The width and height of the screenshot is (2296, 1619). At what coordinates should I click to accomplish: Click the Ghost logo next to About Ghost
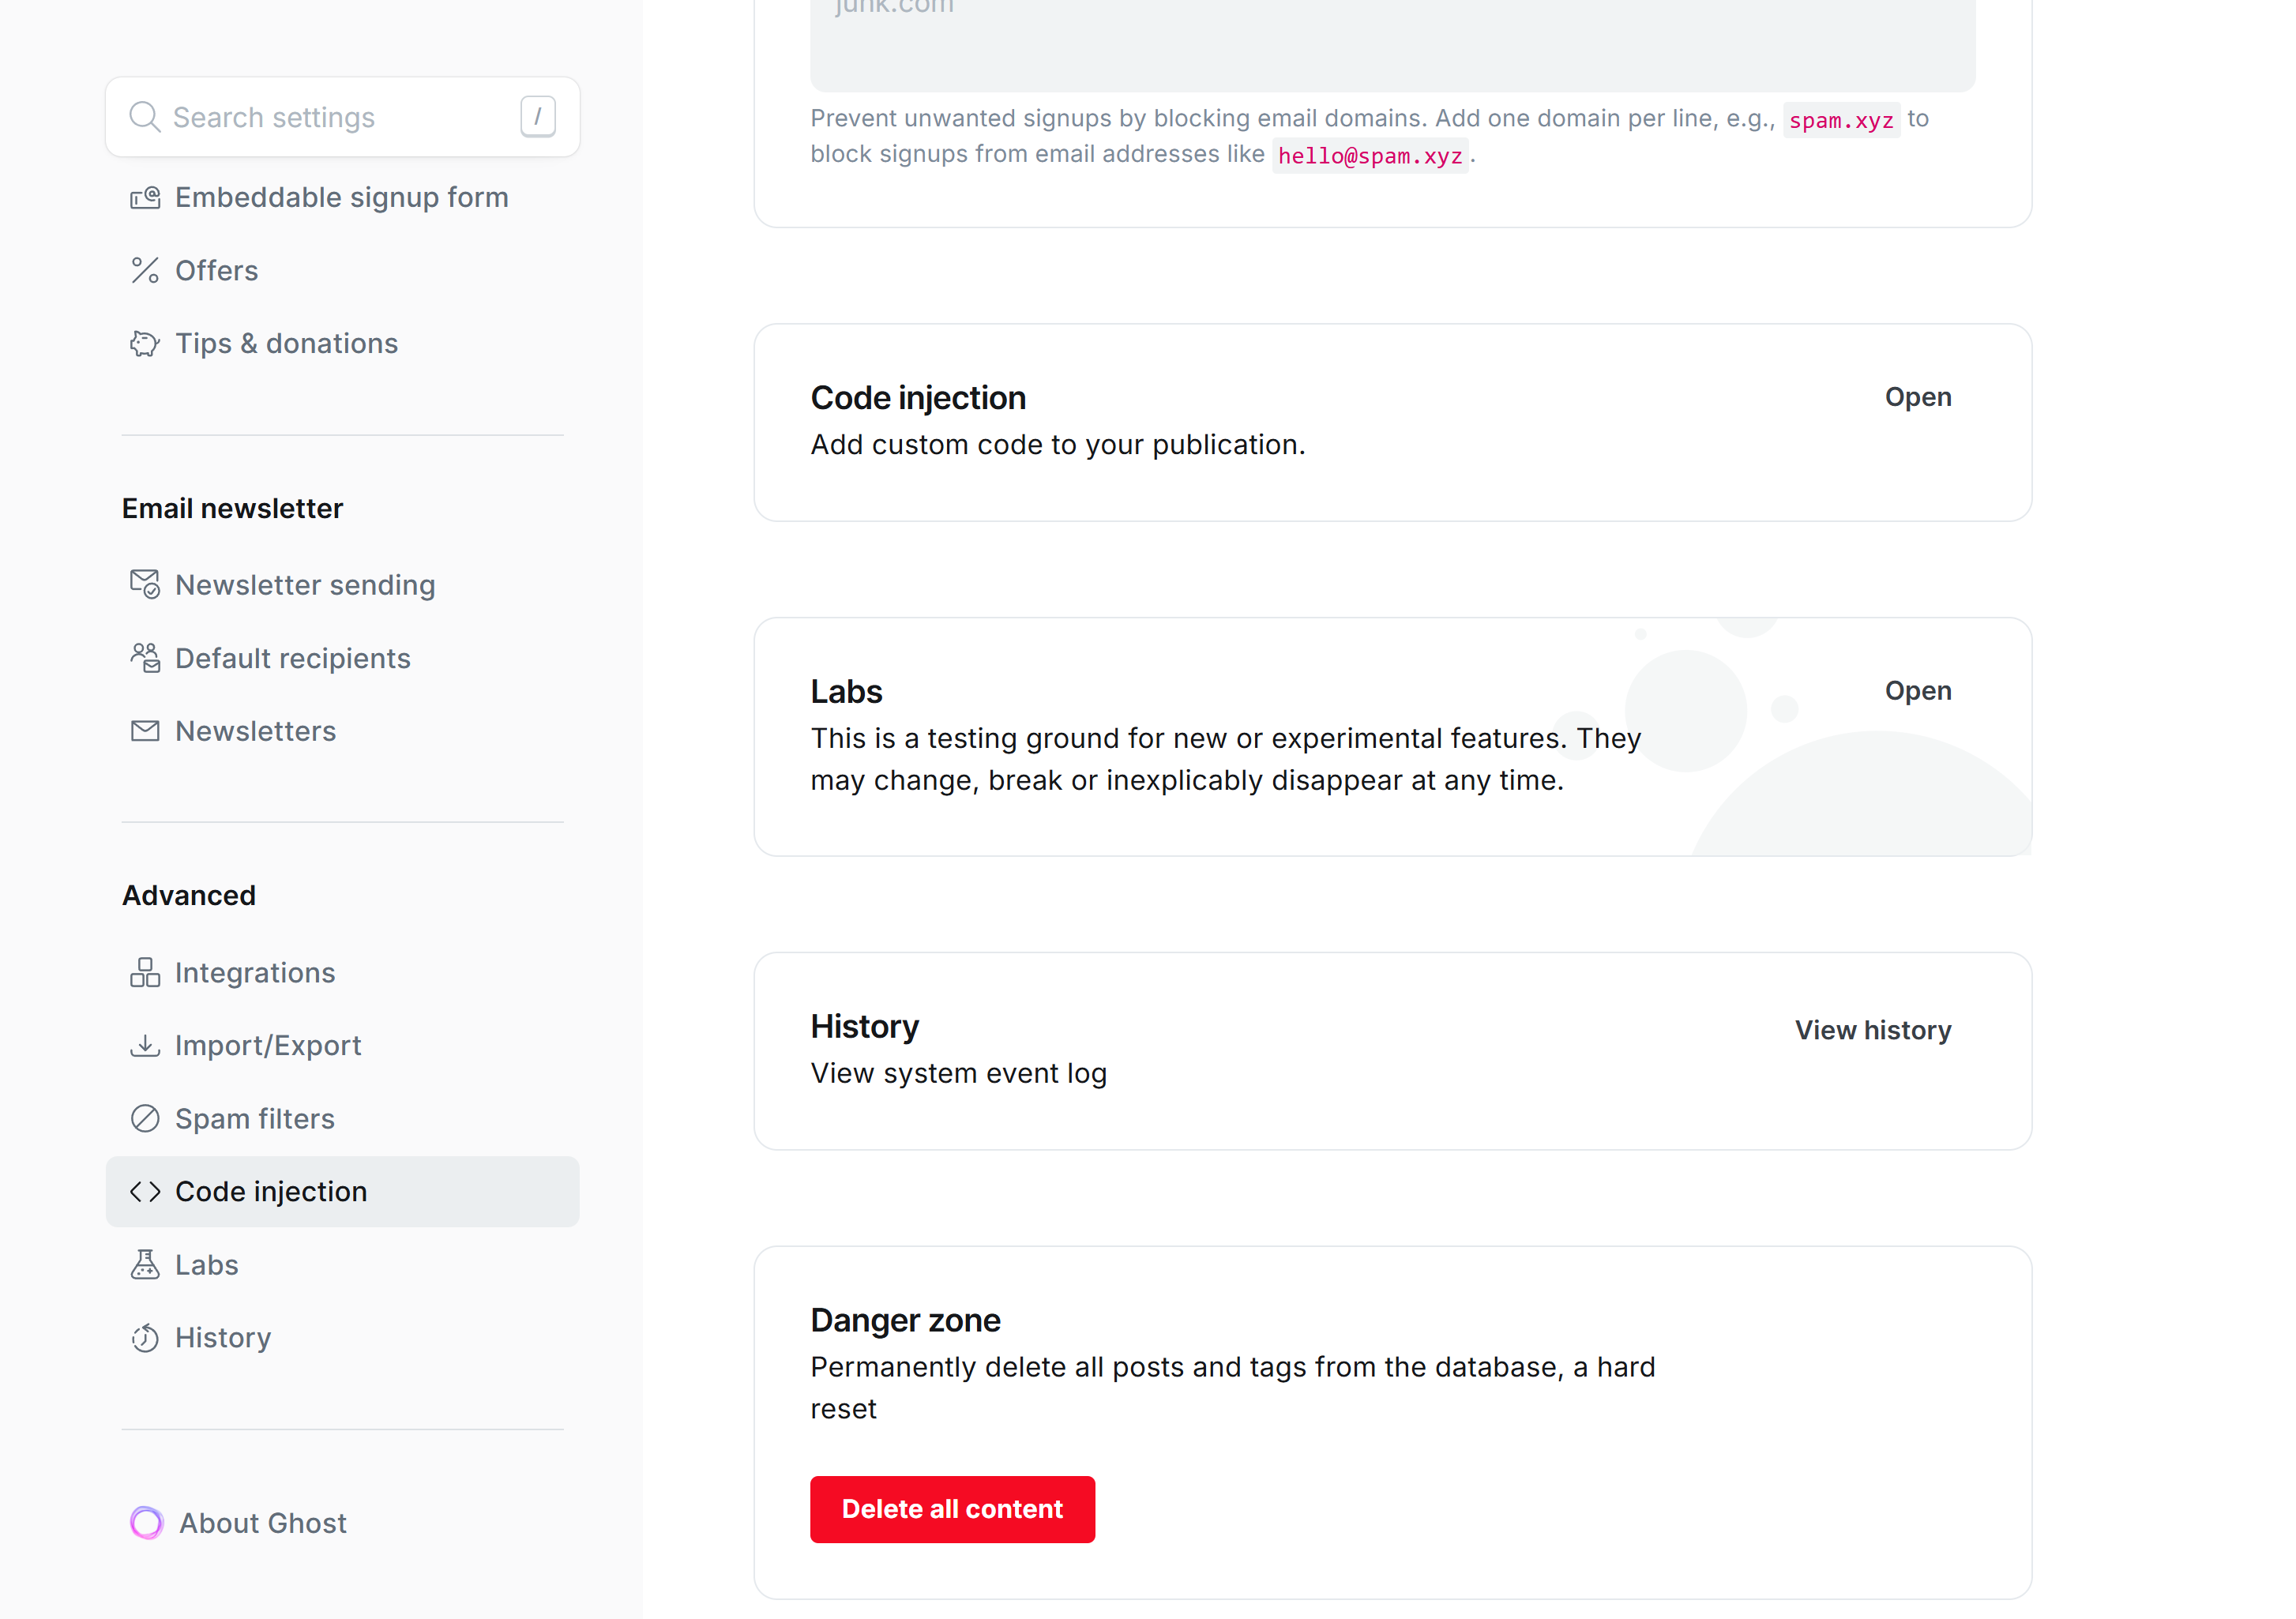(x=147, y=1522)
